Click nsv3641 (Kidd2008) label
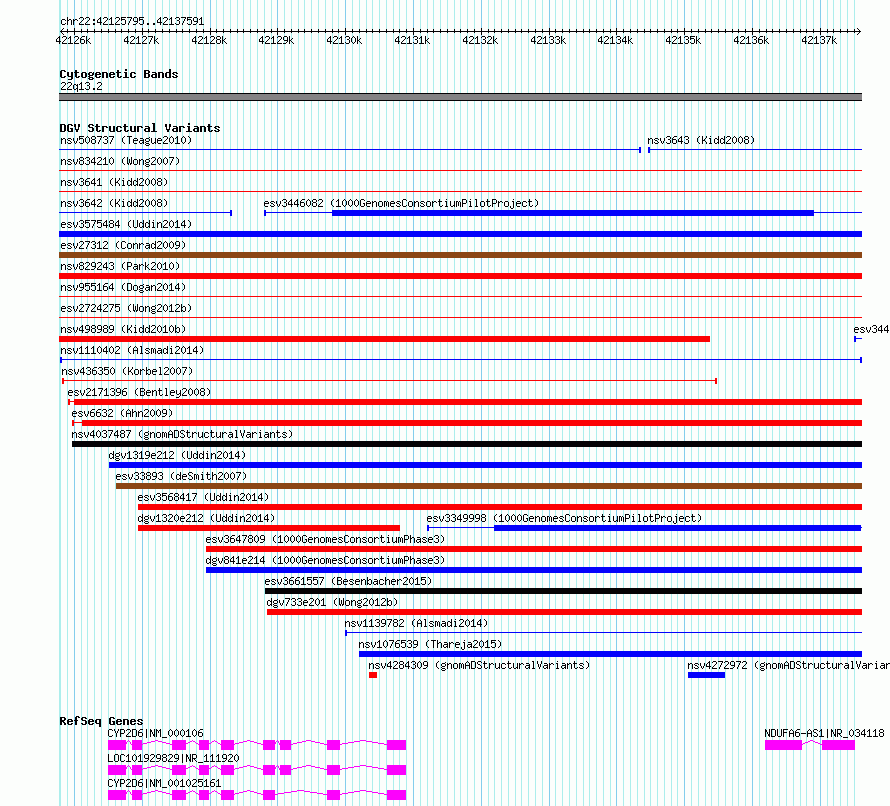 coord(114,182)
